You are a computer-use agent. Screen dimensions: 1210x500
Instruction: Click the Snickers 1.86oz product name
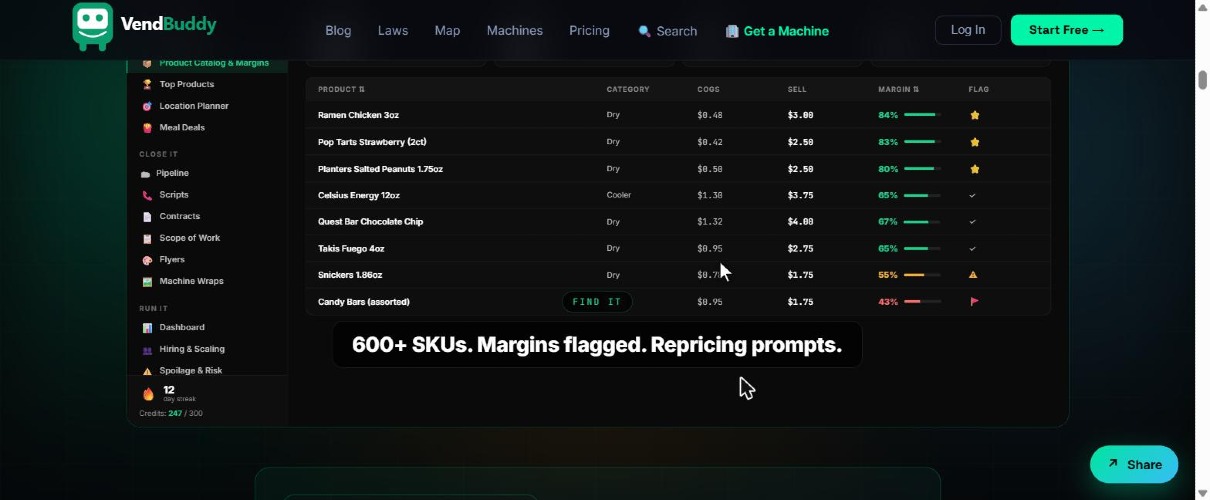(350, 275)
